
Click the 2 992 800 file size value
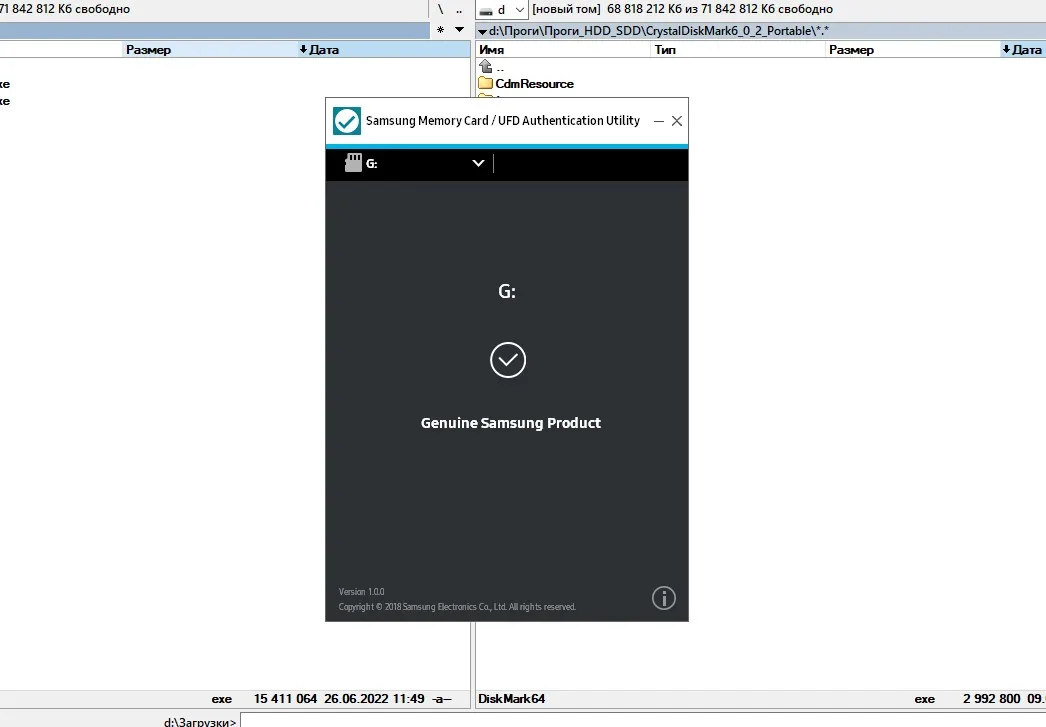click(x=991, y=699)
